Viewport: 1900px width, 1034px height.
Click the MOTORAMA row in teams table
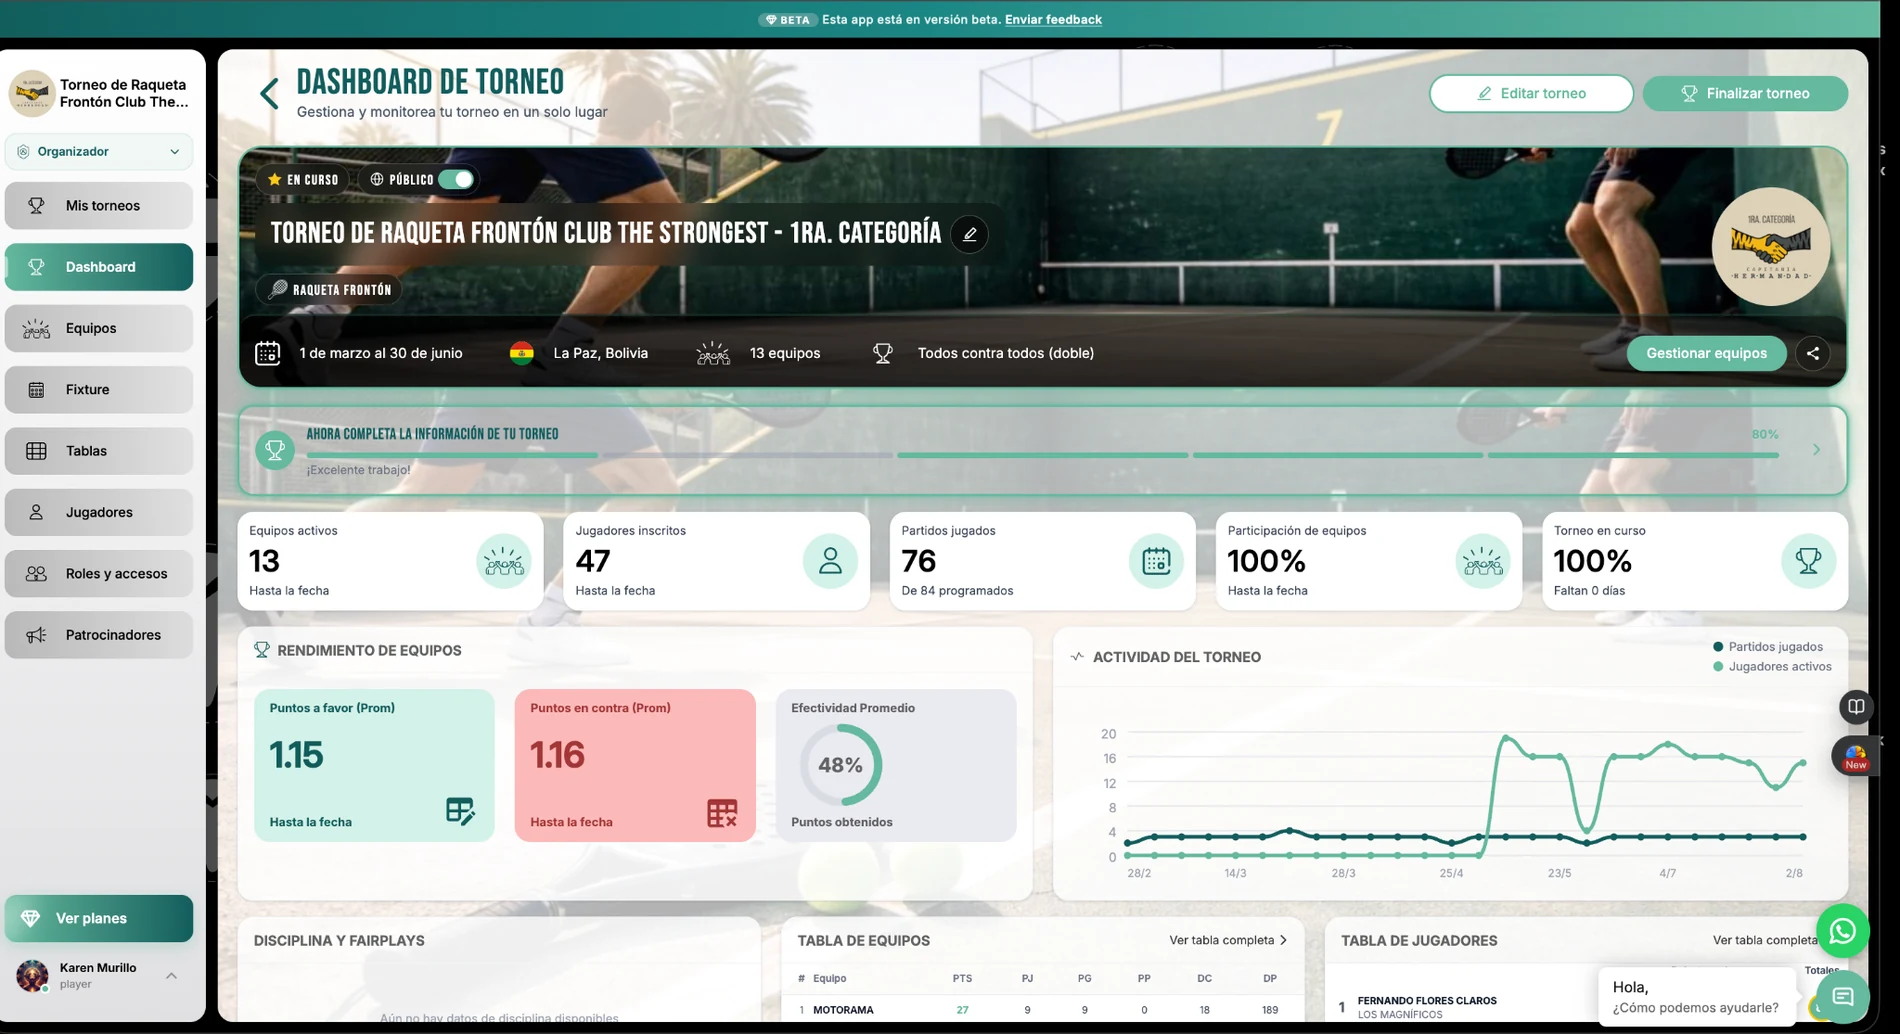[1042, 1010]
